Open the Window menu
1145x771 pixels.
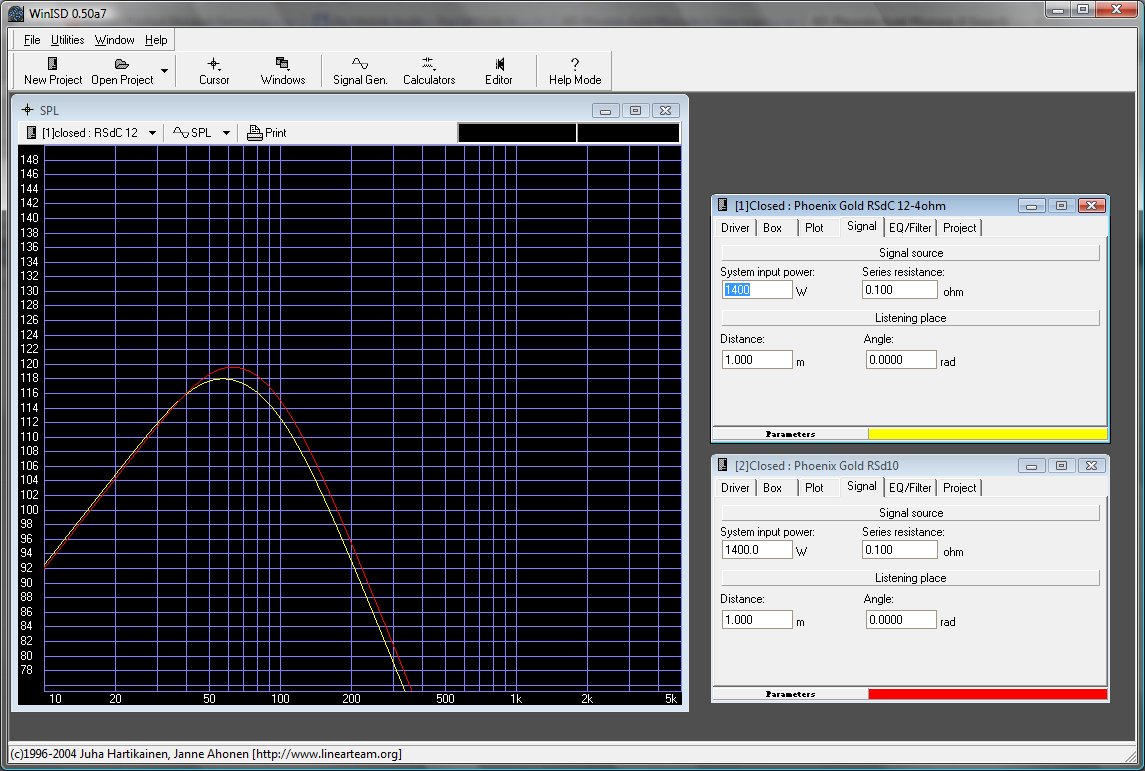tap(115, 40)
